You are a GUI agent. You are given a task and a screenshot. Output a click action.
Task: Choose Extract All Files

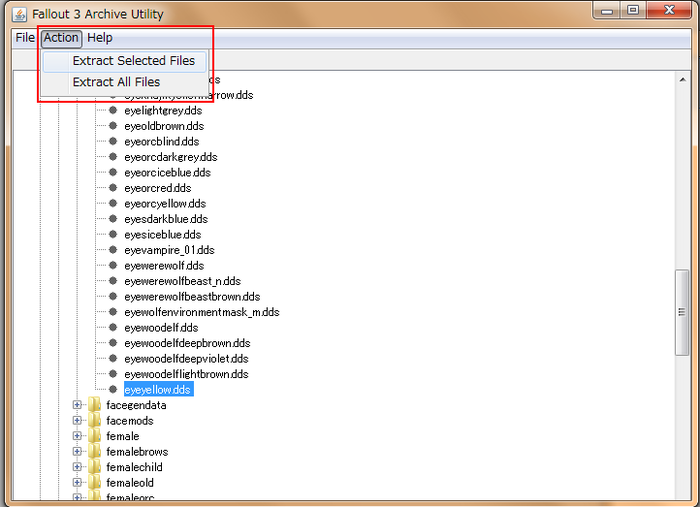coord(125,82)
